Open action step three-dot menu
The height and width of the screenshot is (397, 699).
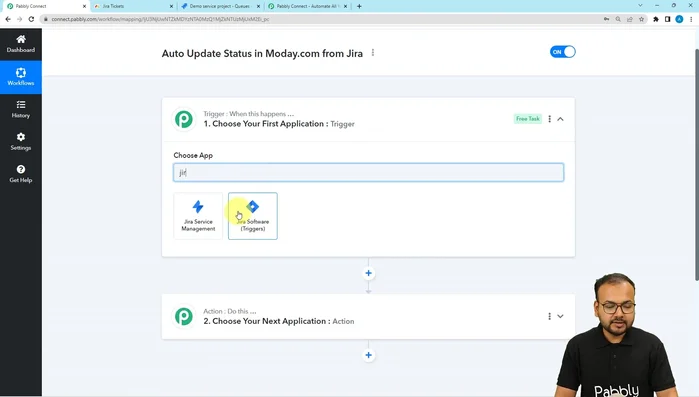coord(549,316)
